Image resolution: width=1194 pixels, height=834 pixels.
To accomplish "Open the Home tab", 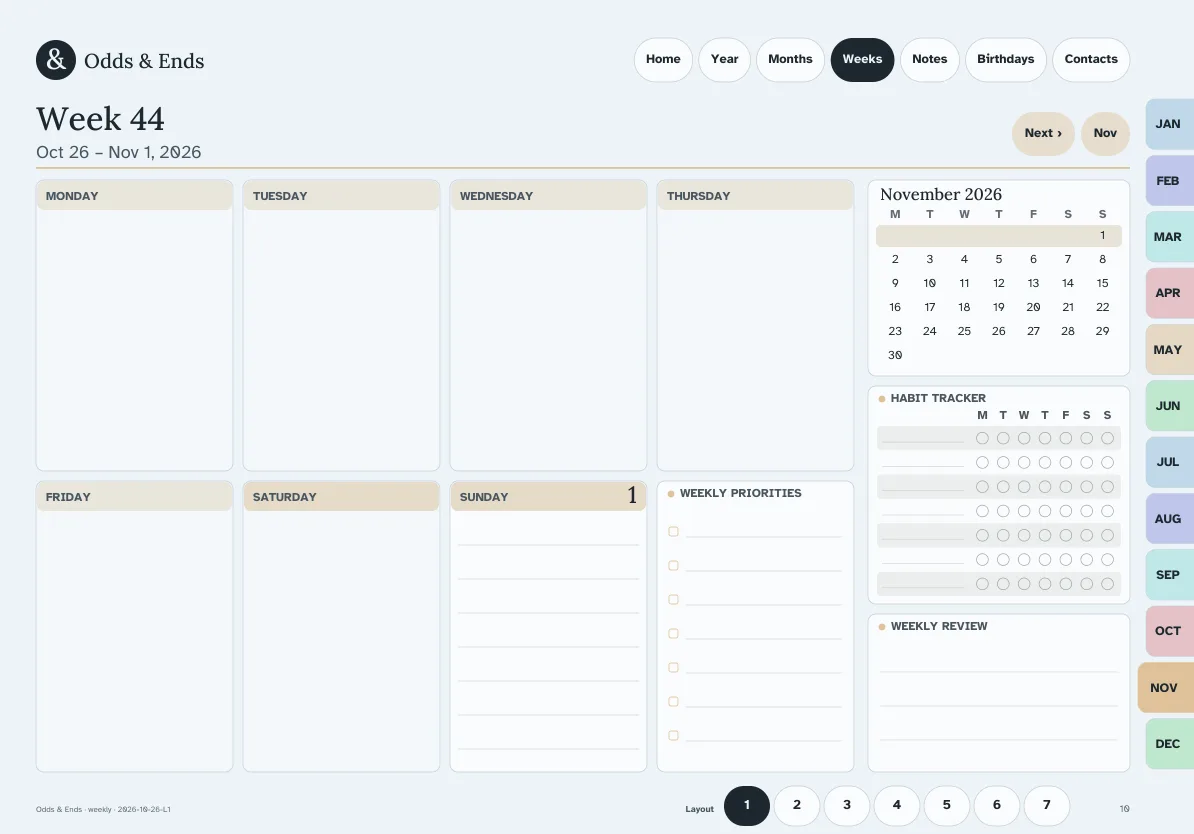I will [663, 59].
